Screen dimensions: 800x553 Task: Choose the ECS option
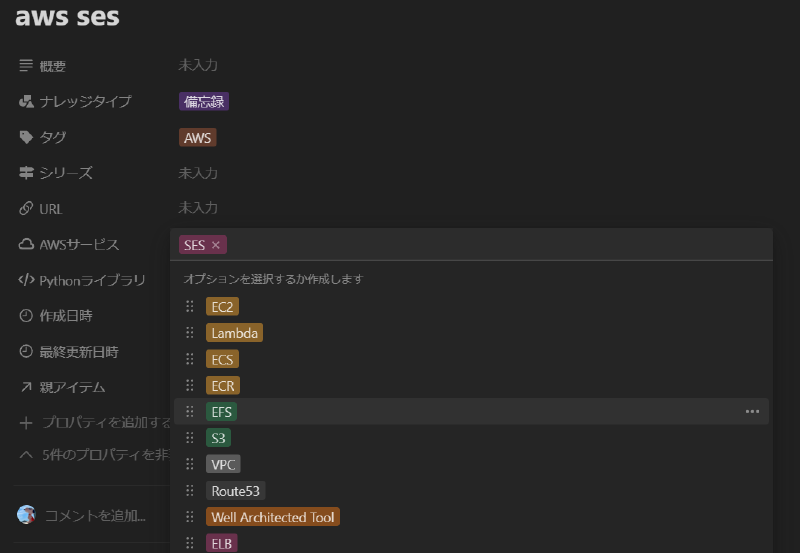click(222, 359)
